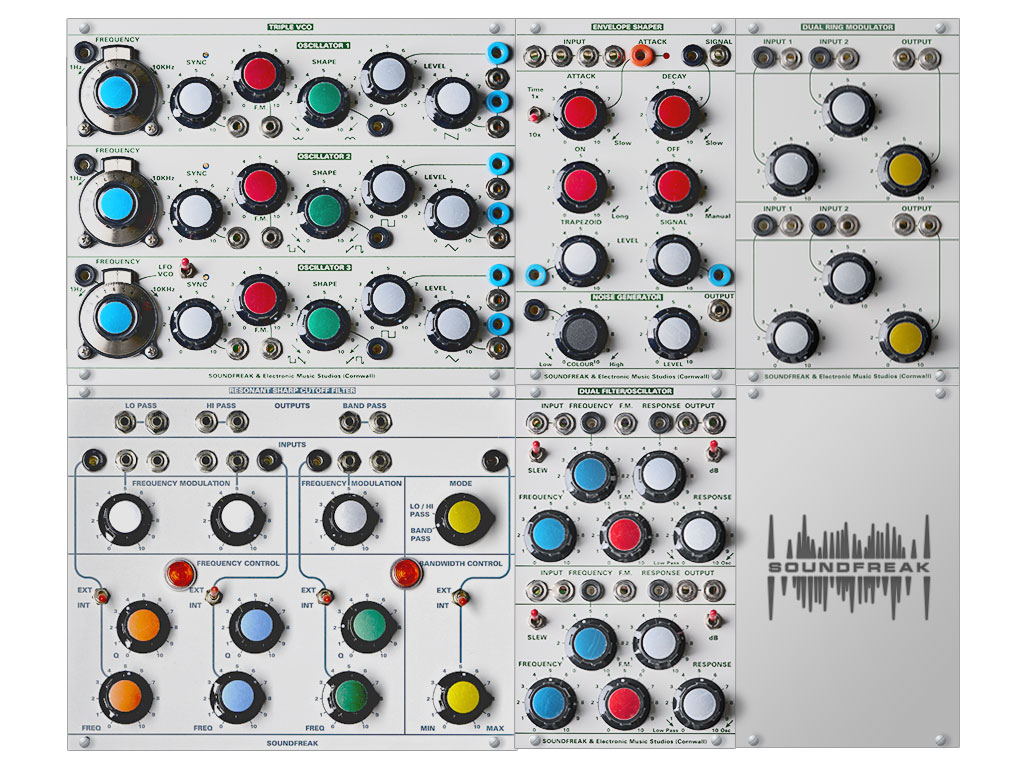Flip the Time 1x/10x switch in Envelope Shaper
The height and width of the screenshot is (768, 1024).
click(x=533, y=114)
